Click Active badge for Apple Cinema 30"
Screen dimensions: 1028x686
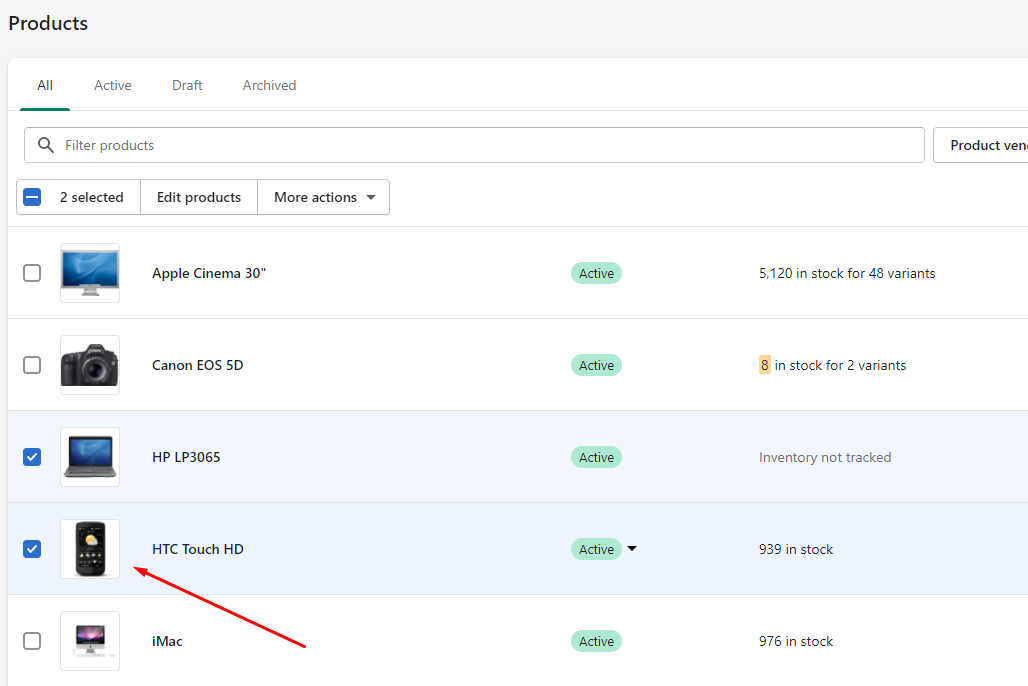click(596, 273)
